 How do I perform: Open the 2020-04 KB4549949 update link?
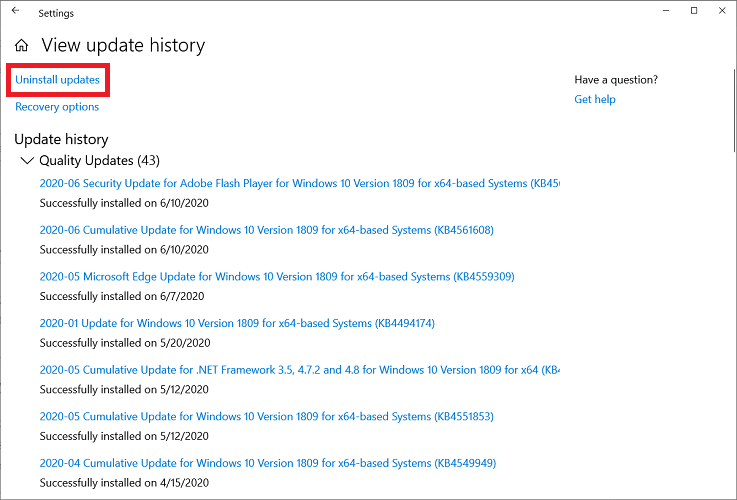pos(267,463)
